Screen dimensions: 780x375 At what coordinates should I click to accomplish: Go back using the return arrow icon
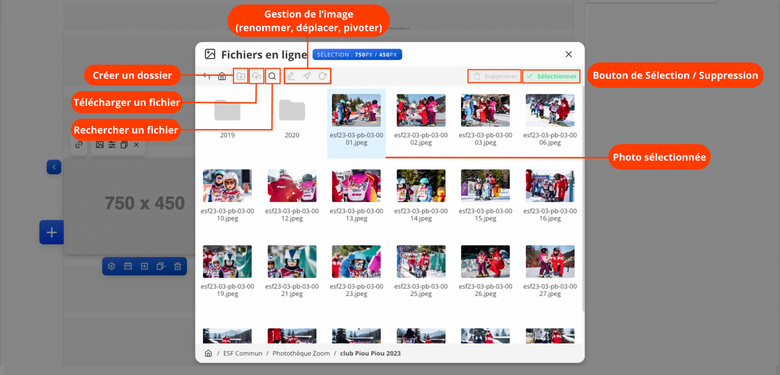pos(207,76)
